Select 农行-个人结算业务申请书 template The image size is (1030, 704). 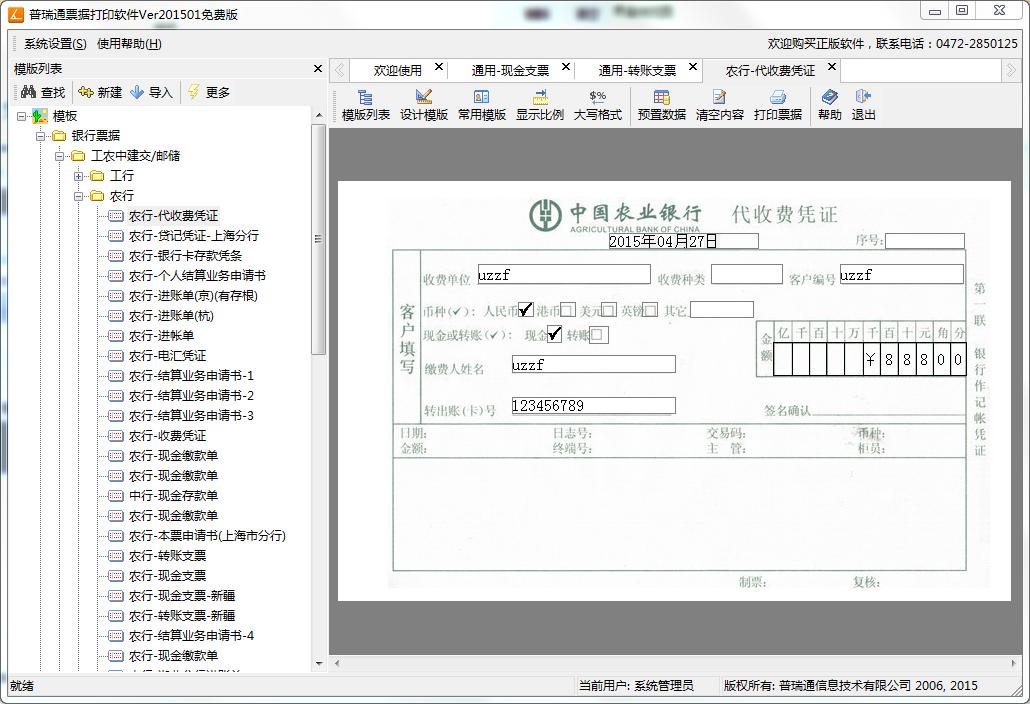coord(197,276)
